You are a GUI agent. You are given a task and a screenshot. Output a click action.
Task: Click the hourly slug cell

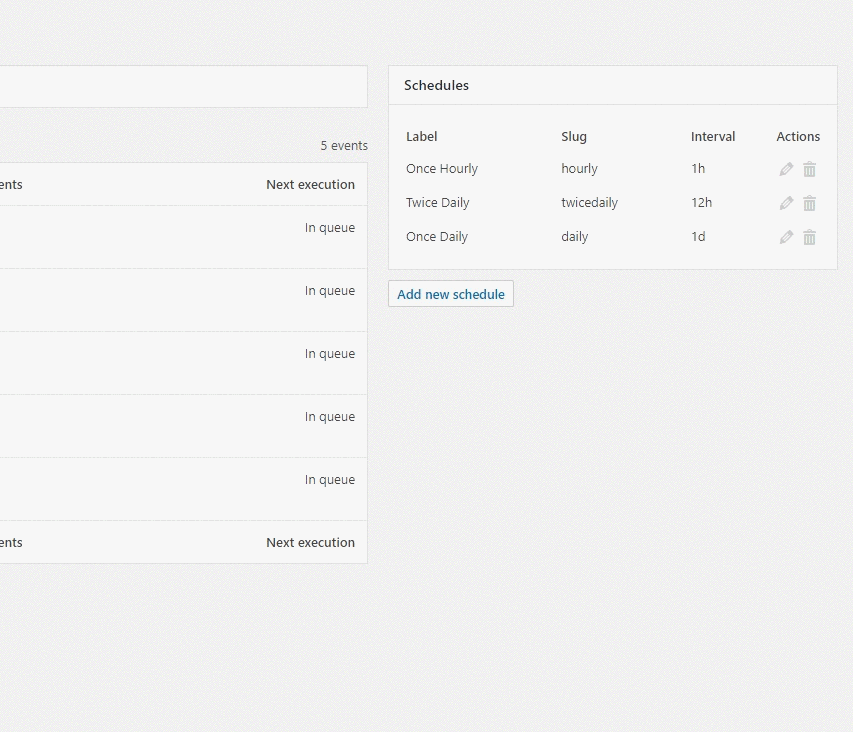579,169
